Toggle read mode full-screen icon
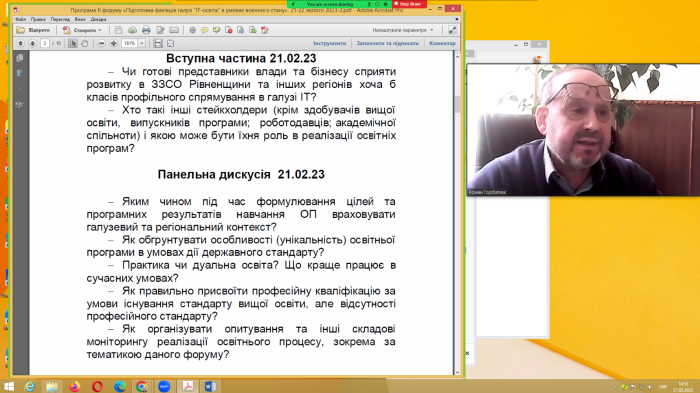The image size is (700, 393). [452, 30]
